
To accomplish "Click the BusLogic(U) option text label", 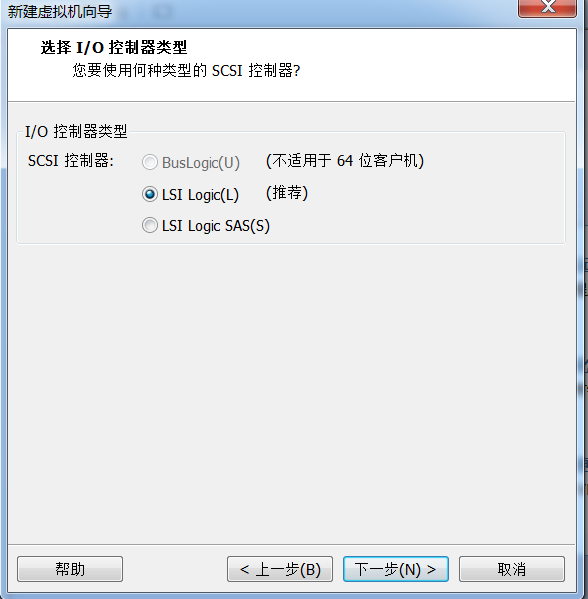I will coord(201,163).
